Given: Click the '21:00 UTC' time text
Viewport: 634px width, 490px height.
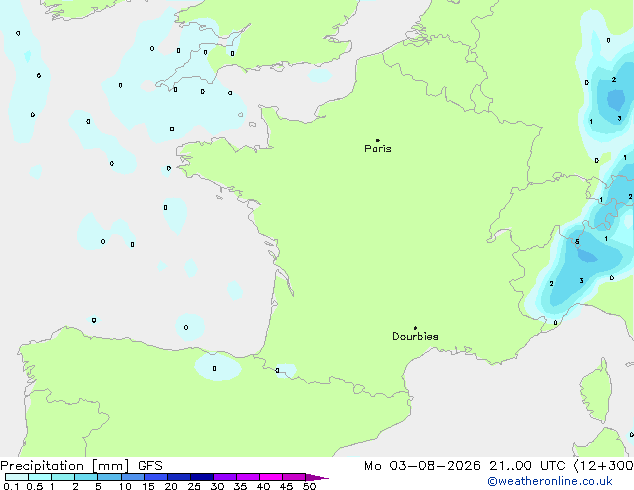Looking at the screenshot, I should point(527,466).
